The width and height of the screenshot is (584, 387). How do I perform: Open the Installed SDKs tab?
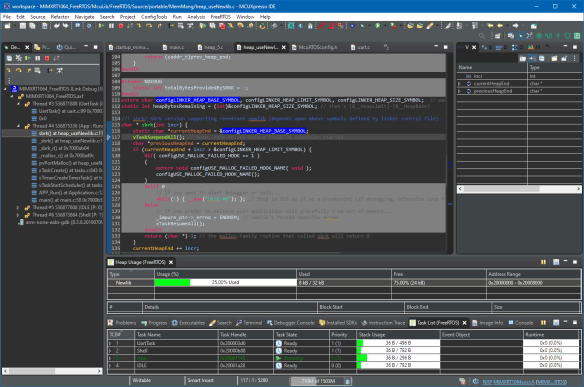338,323
